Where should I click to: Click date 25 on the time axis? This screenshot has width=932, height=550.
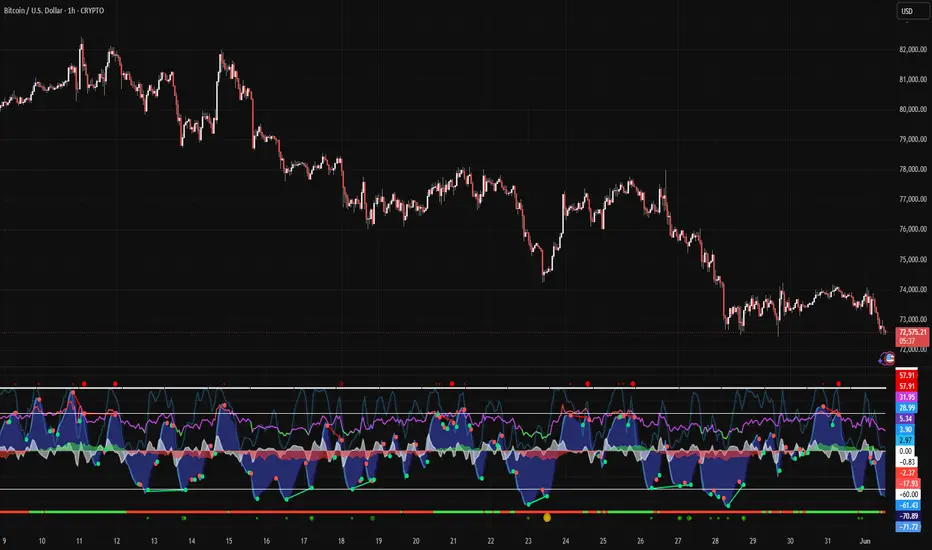tap(603, 541)
